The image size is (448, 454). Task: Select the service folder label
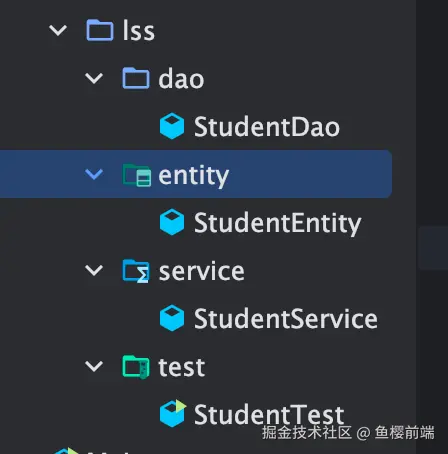(x=202, y=272)
